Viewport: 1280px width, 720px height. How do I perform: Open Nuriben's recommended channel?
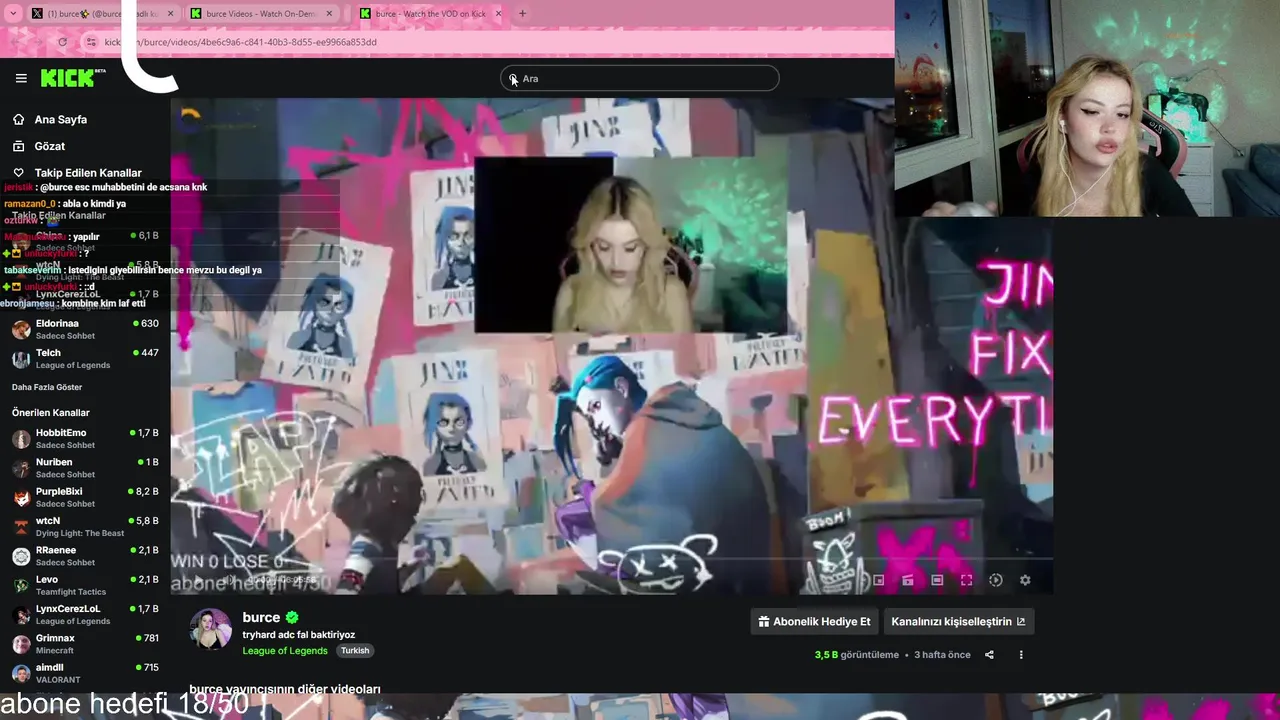85,467
